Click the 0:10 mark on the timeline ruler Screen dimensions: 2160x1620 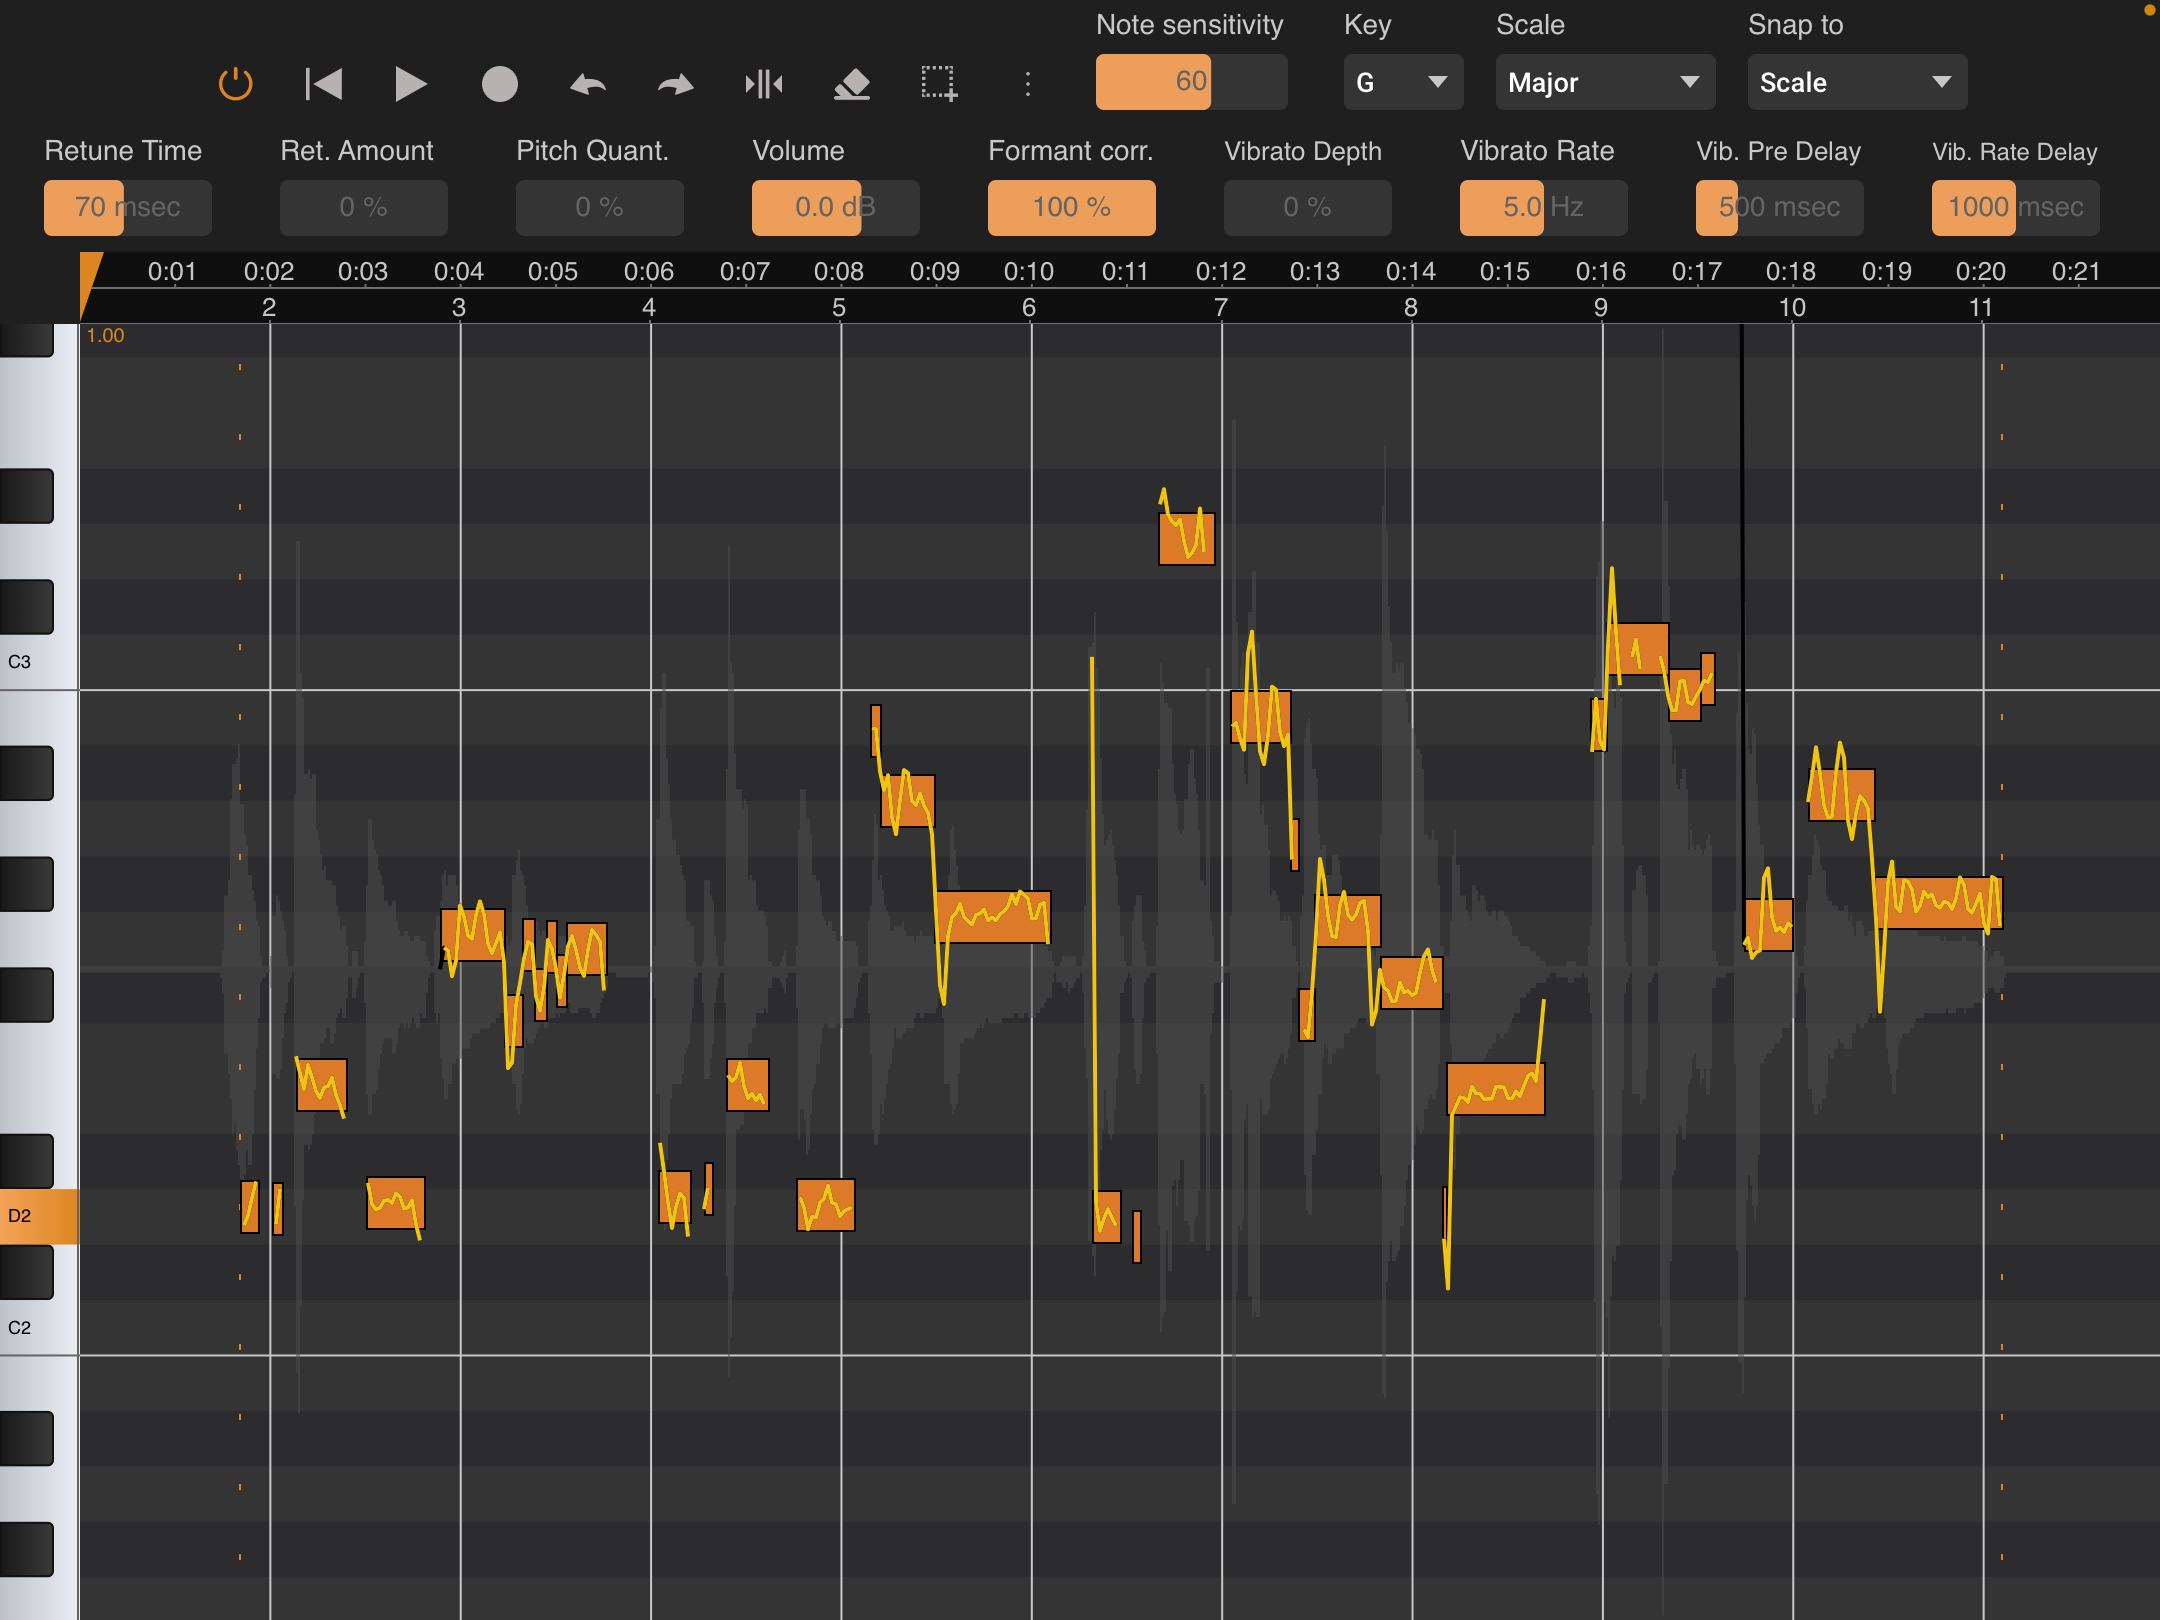click(x=1028, y=272)
